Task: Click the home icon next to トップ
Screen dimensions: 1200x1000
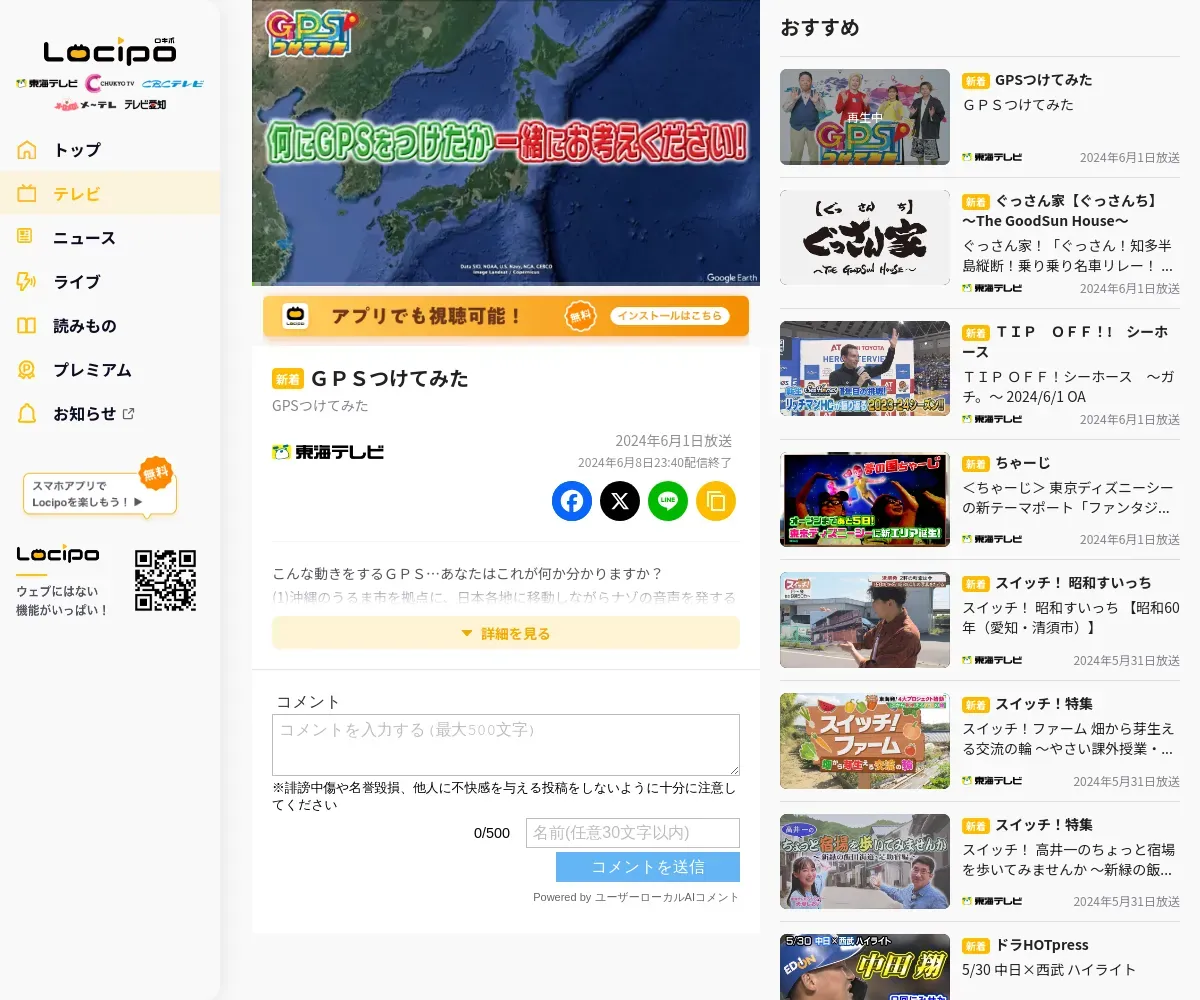Action: click(x=27, y=150)
